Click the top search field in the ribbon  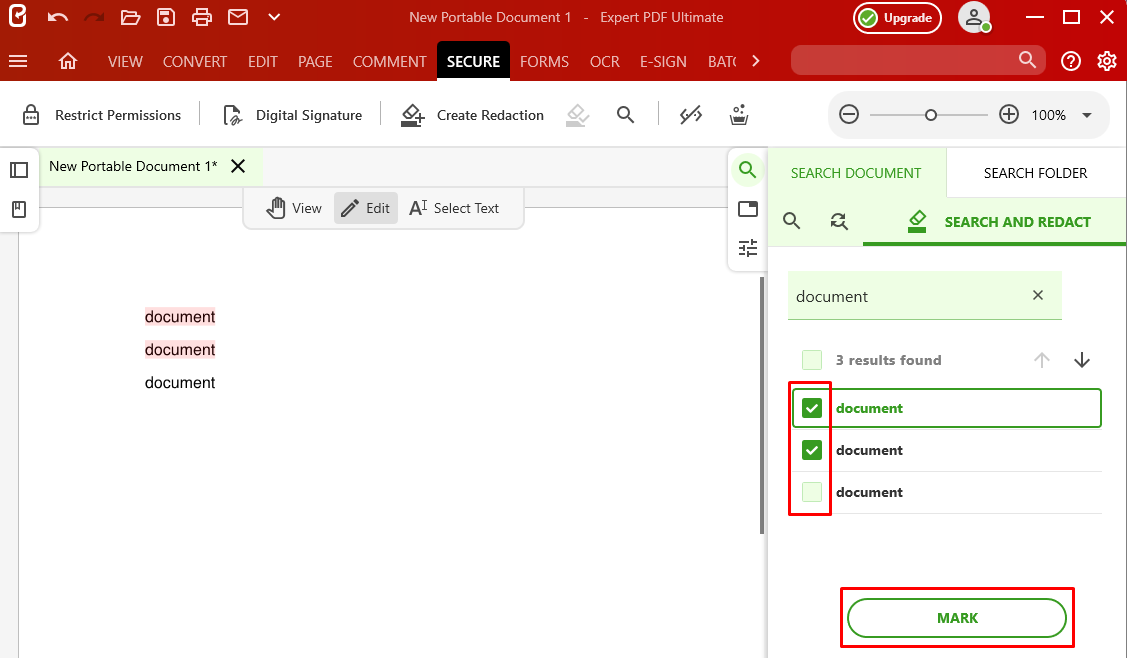[x=918, y=60]
